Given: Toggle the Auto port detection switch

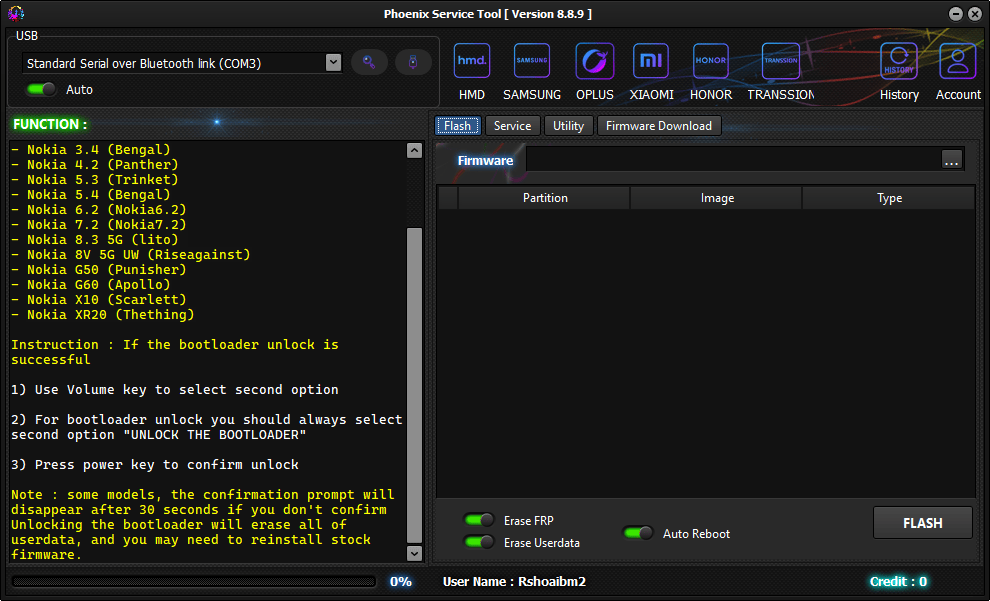Looking at the screenshot, I should tap(41, 90).
